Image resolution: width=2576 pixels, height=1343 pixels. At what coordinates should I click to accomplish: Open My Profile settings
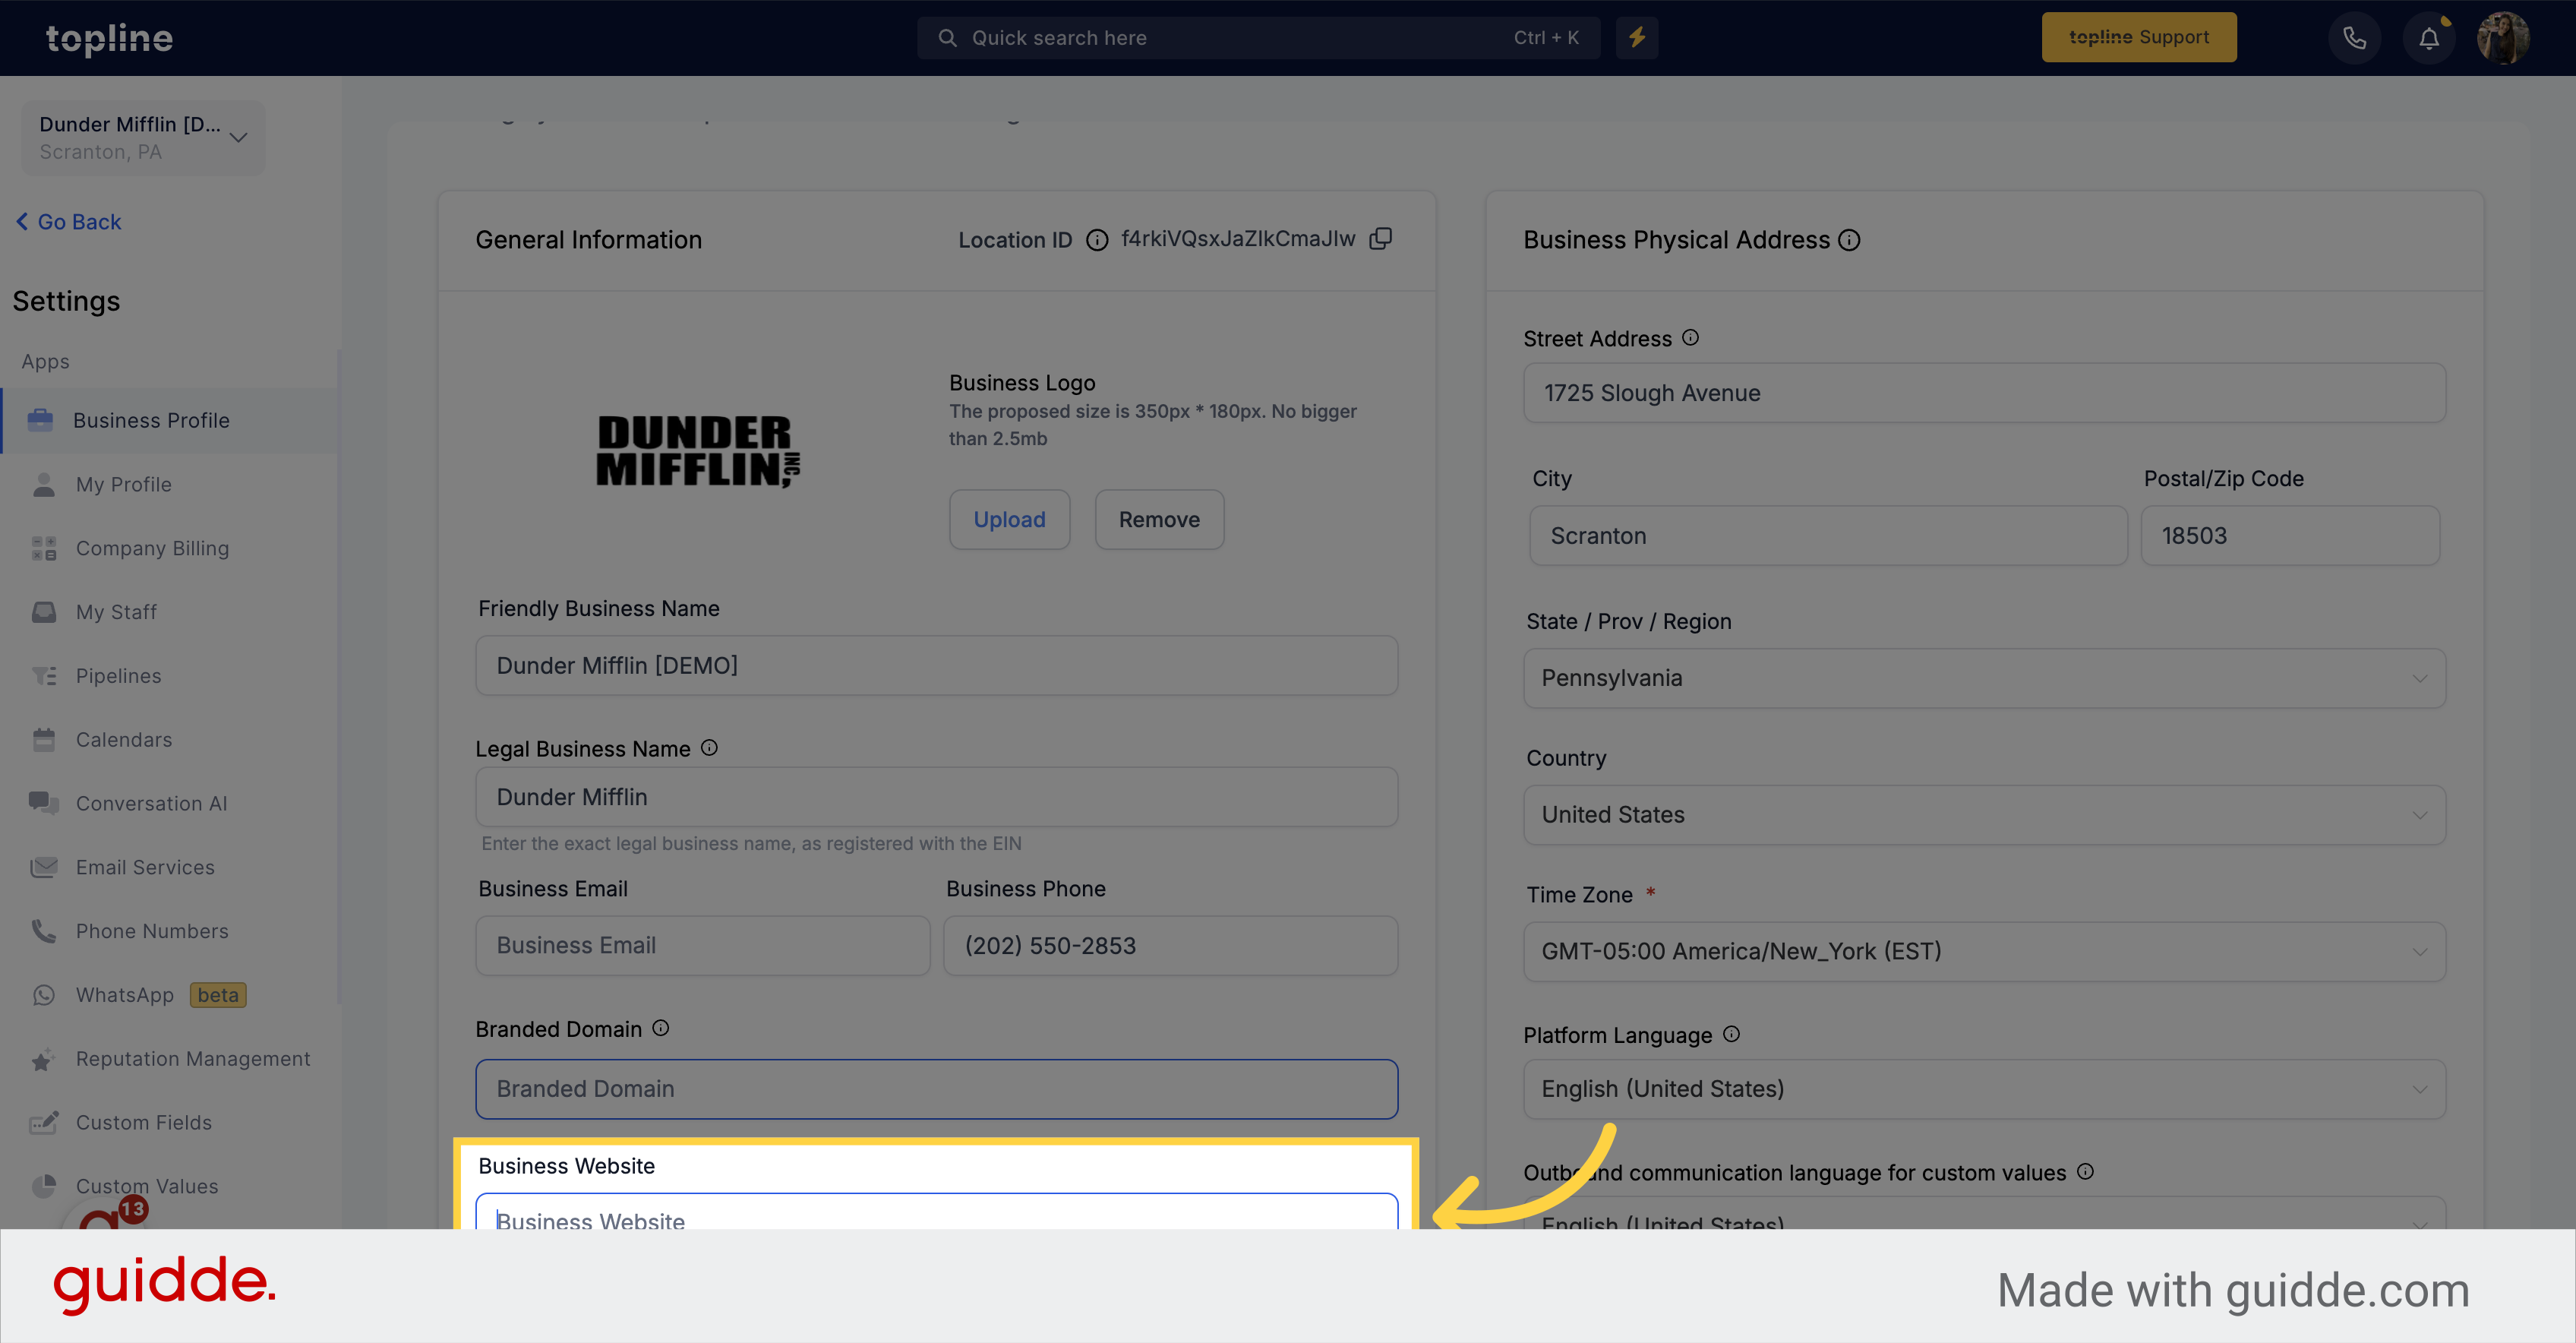click(x=124, y=484)
